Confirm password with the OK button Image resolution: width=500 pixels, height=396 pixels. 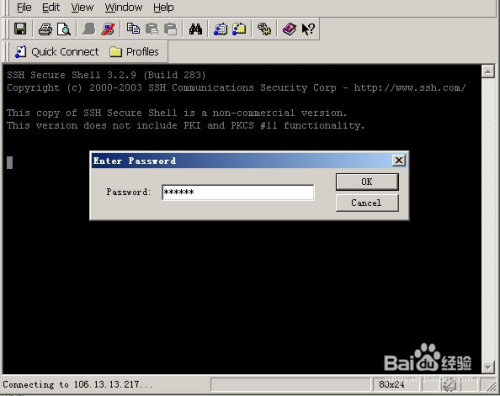[x=367, y=182]
